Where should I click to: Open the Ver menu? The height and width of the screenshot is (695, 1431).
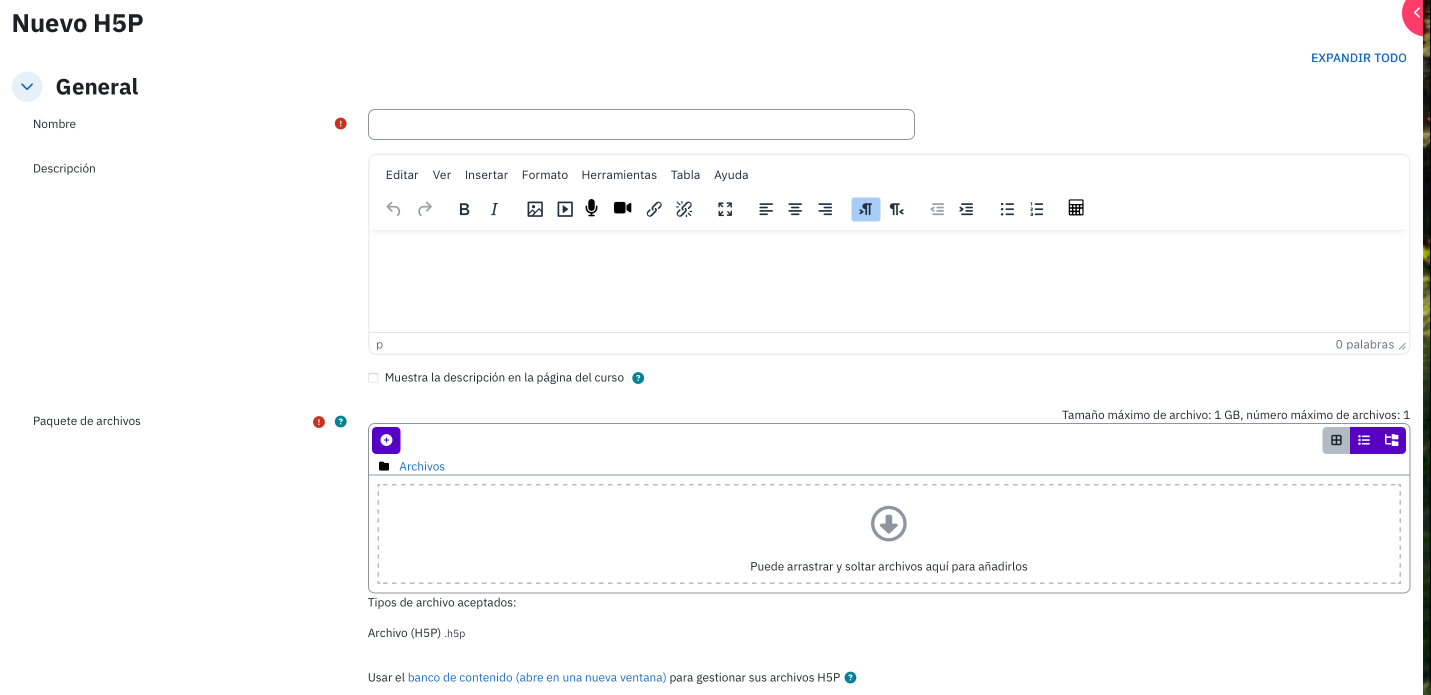442,175
